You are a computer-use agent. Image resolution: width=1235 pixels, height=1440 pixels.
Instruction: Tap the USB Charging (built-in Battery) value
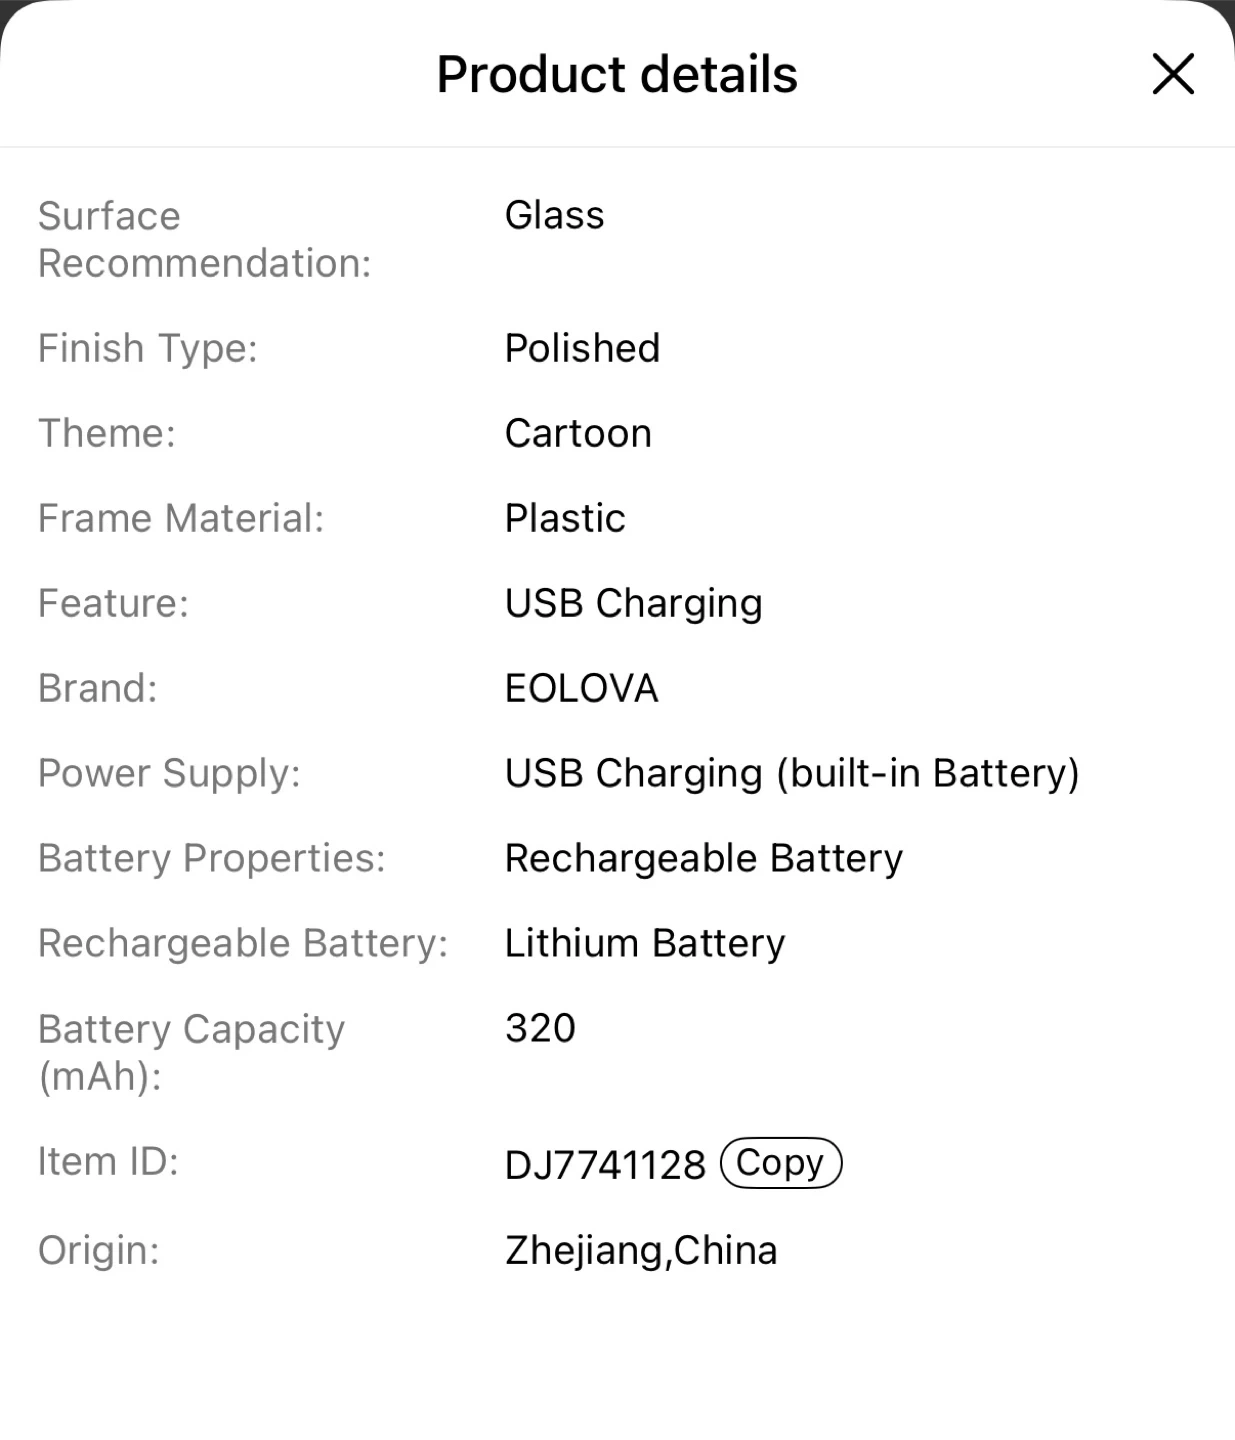click(792, 773)
